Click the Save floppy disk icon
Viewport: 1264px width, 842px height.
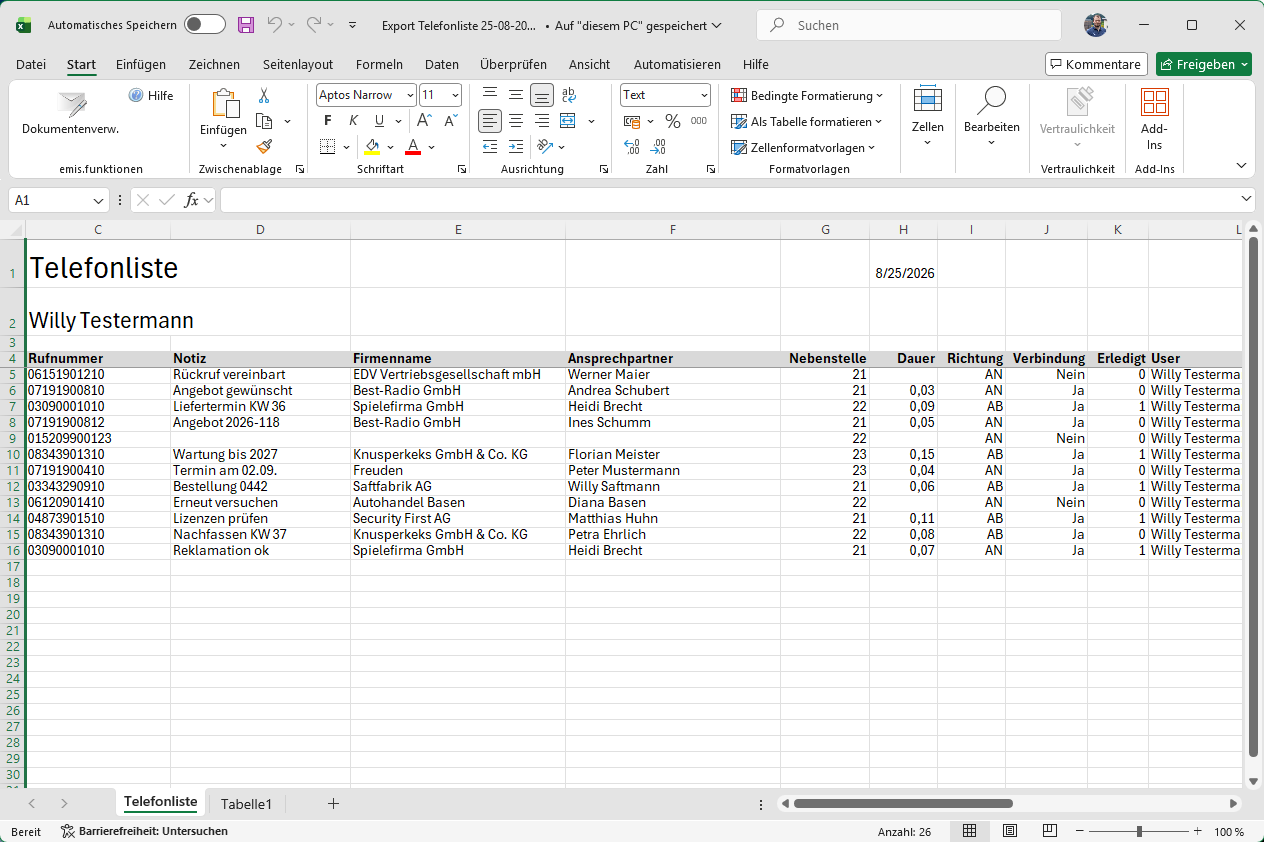click(246, 24)
